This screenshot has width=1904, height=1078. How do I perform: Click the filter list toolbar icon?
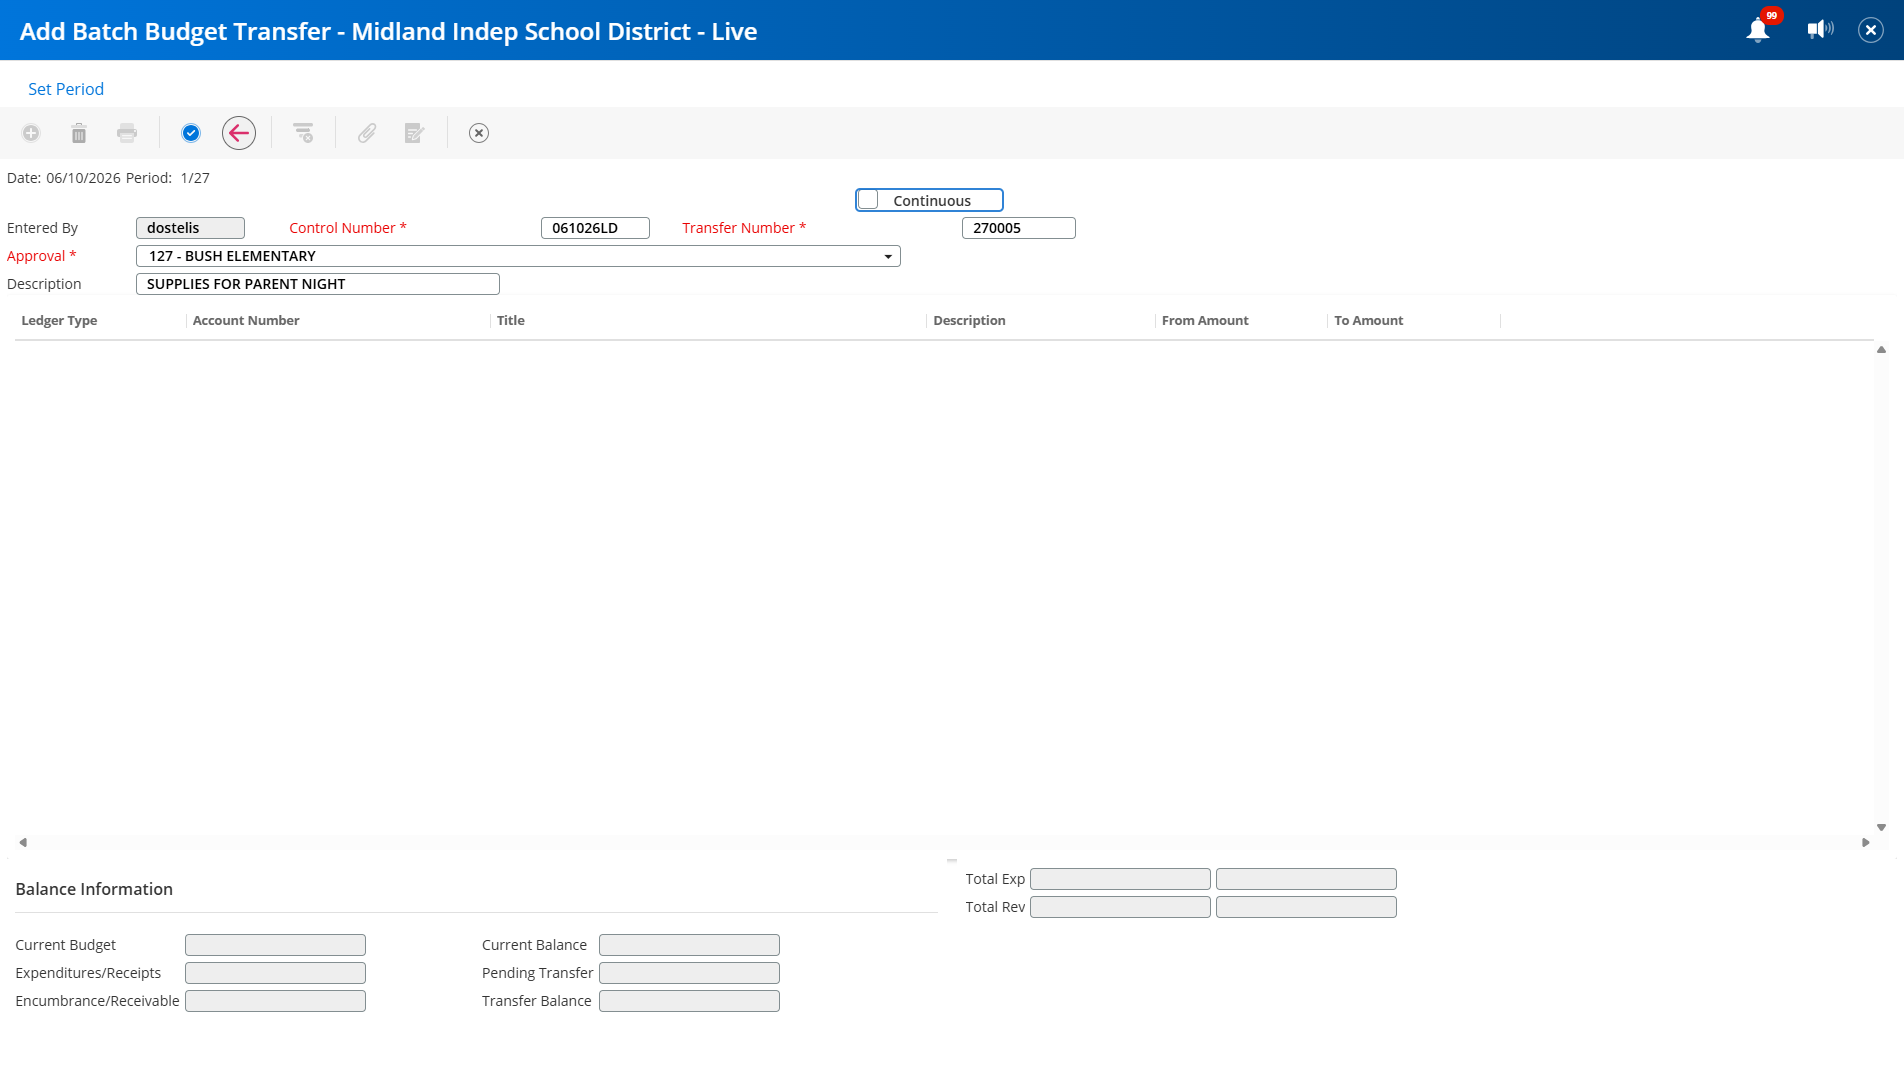coord(303,133)
